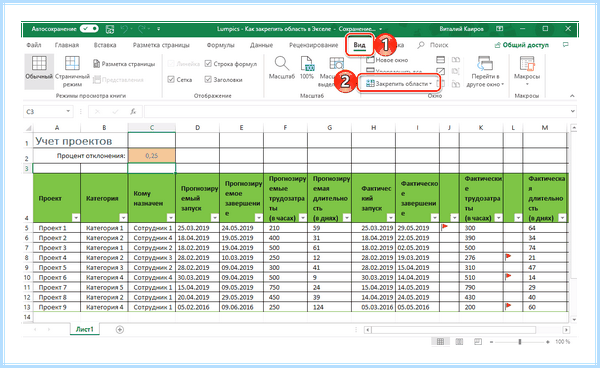Screen dimensions: 600x368
Task: Click the Select All corner triangle
Action: coord(28,128)
